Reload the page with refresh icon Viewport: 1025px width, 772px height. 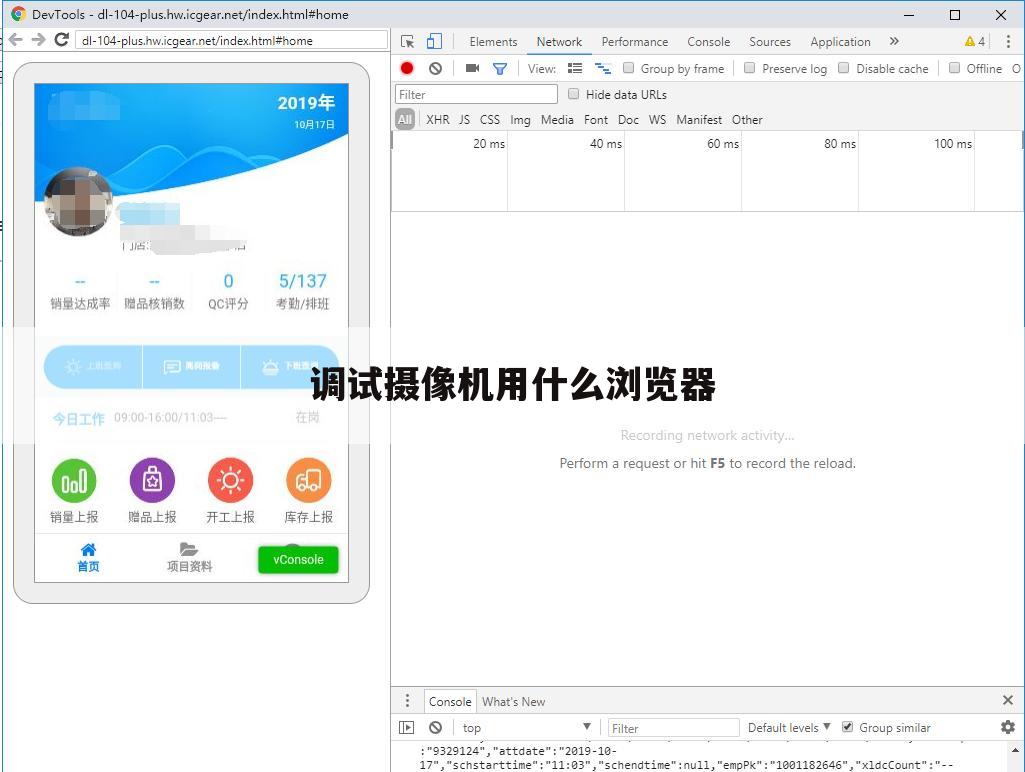(61, 40)
